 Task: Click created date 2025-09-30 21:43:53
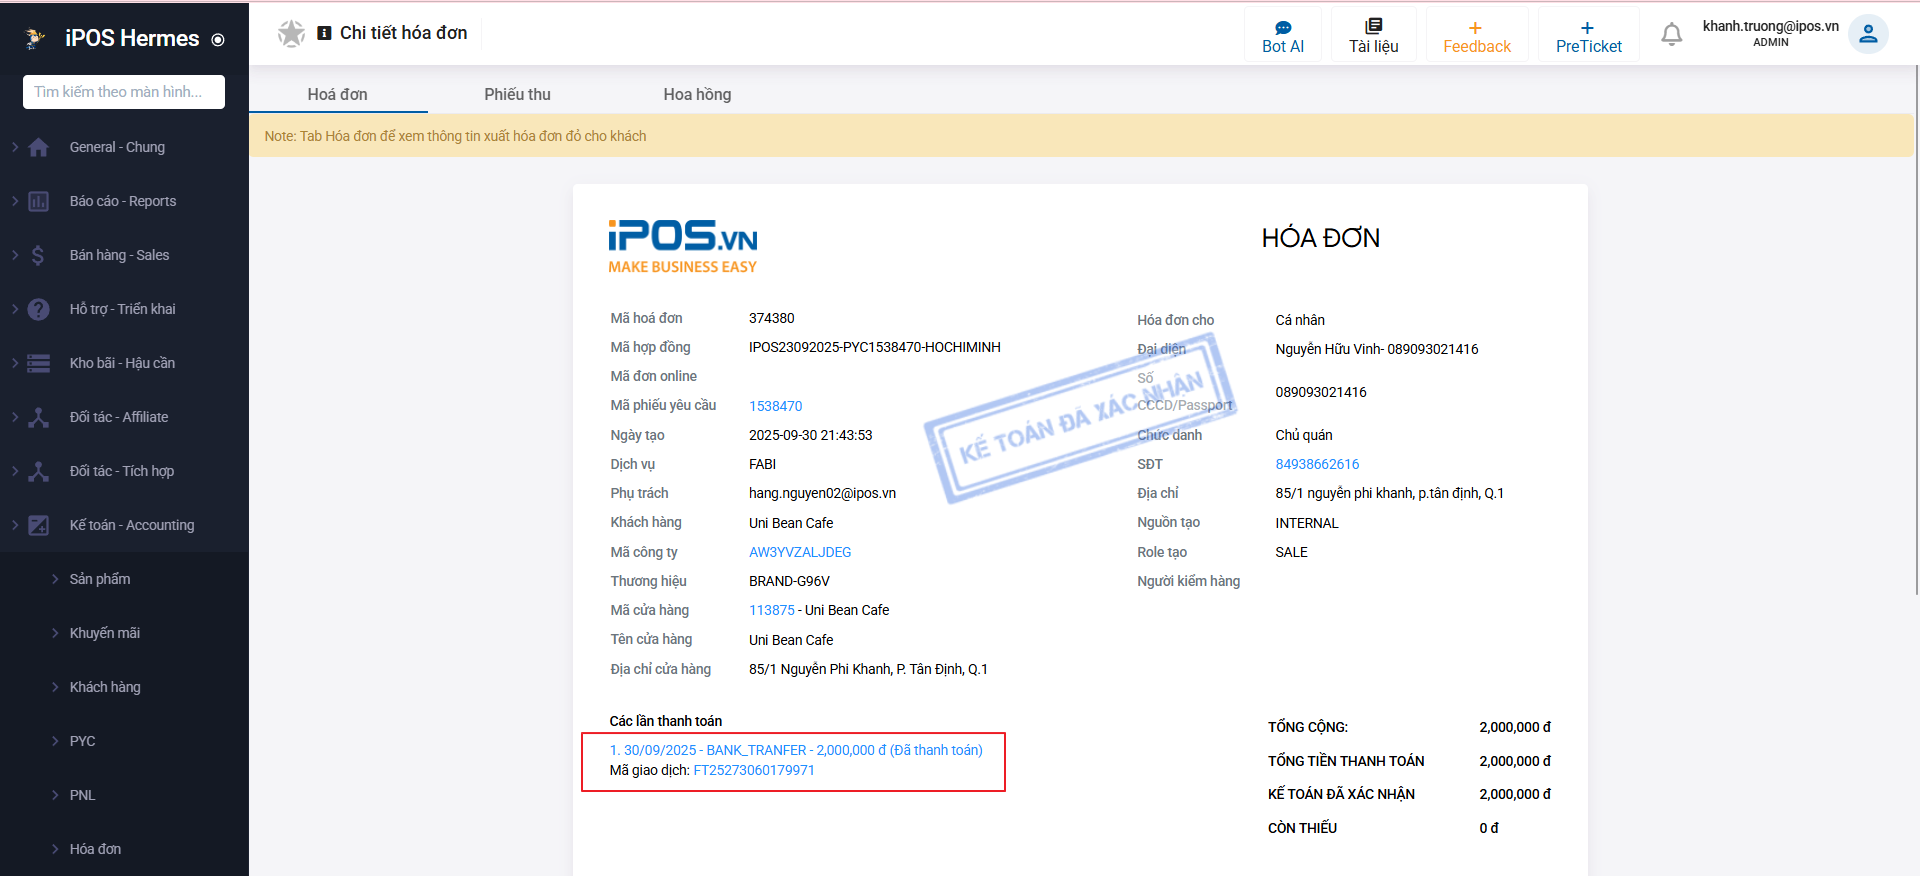(x=811, y=435)
